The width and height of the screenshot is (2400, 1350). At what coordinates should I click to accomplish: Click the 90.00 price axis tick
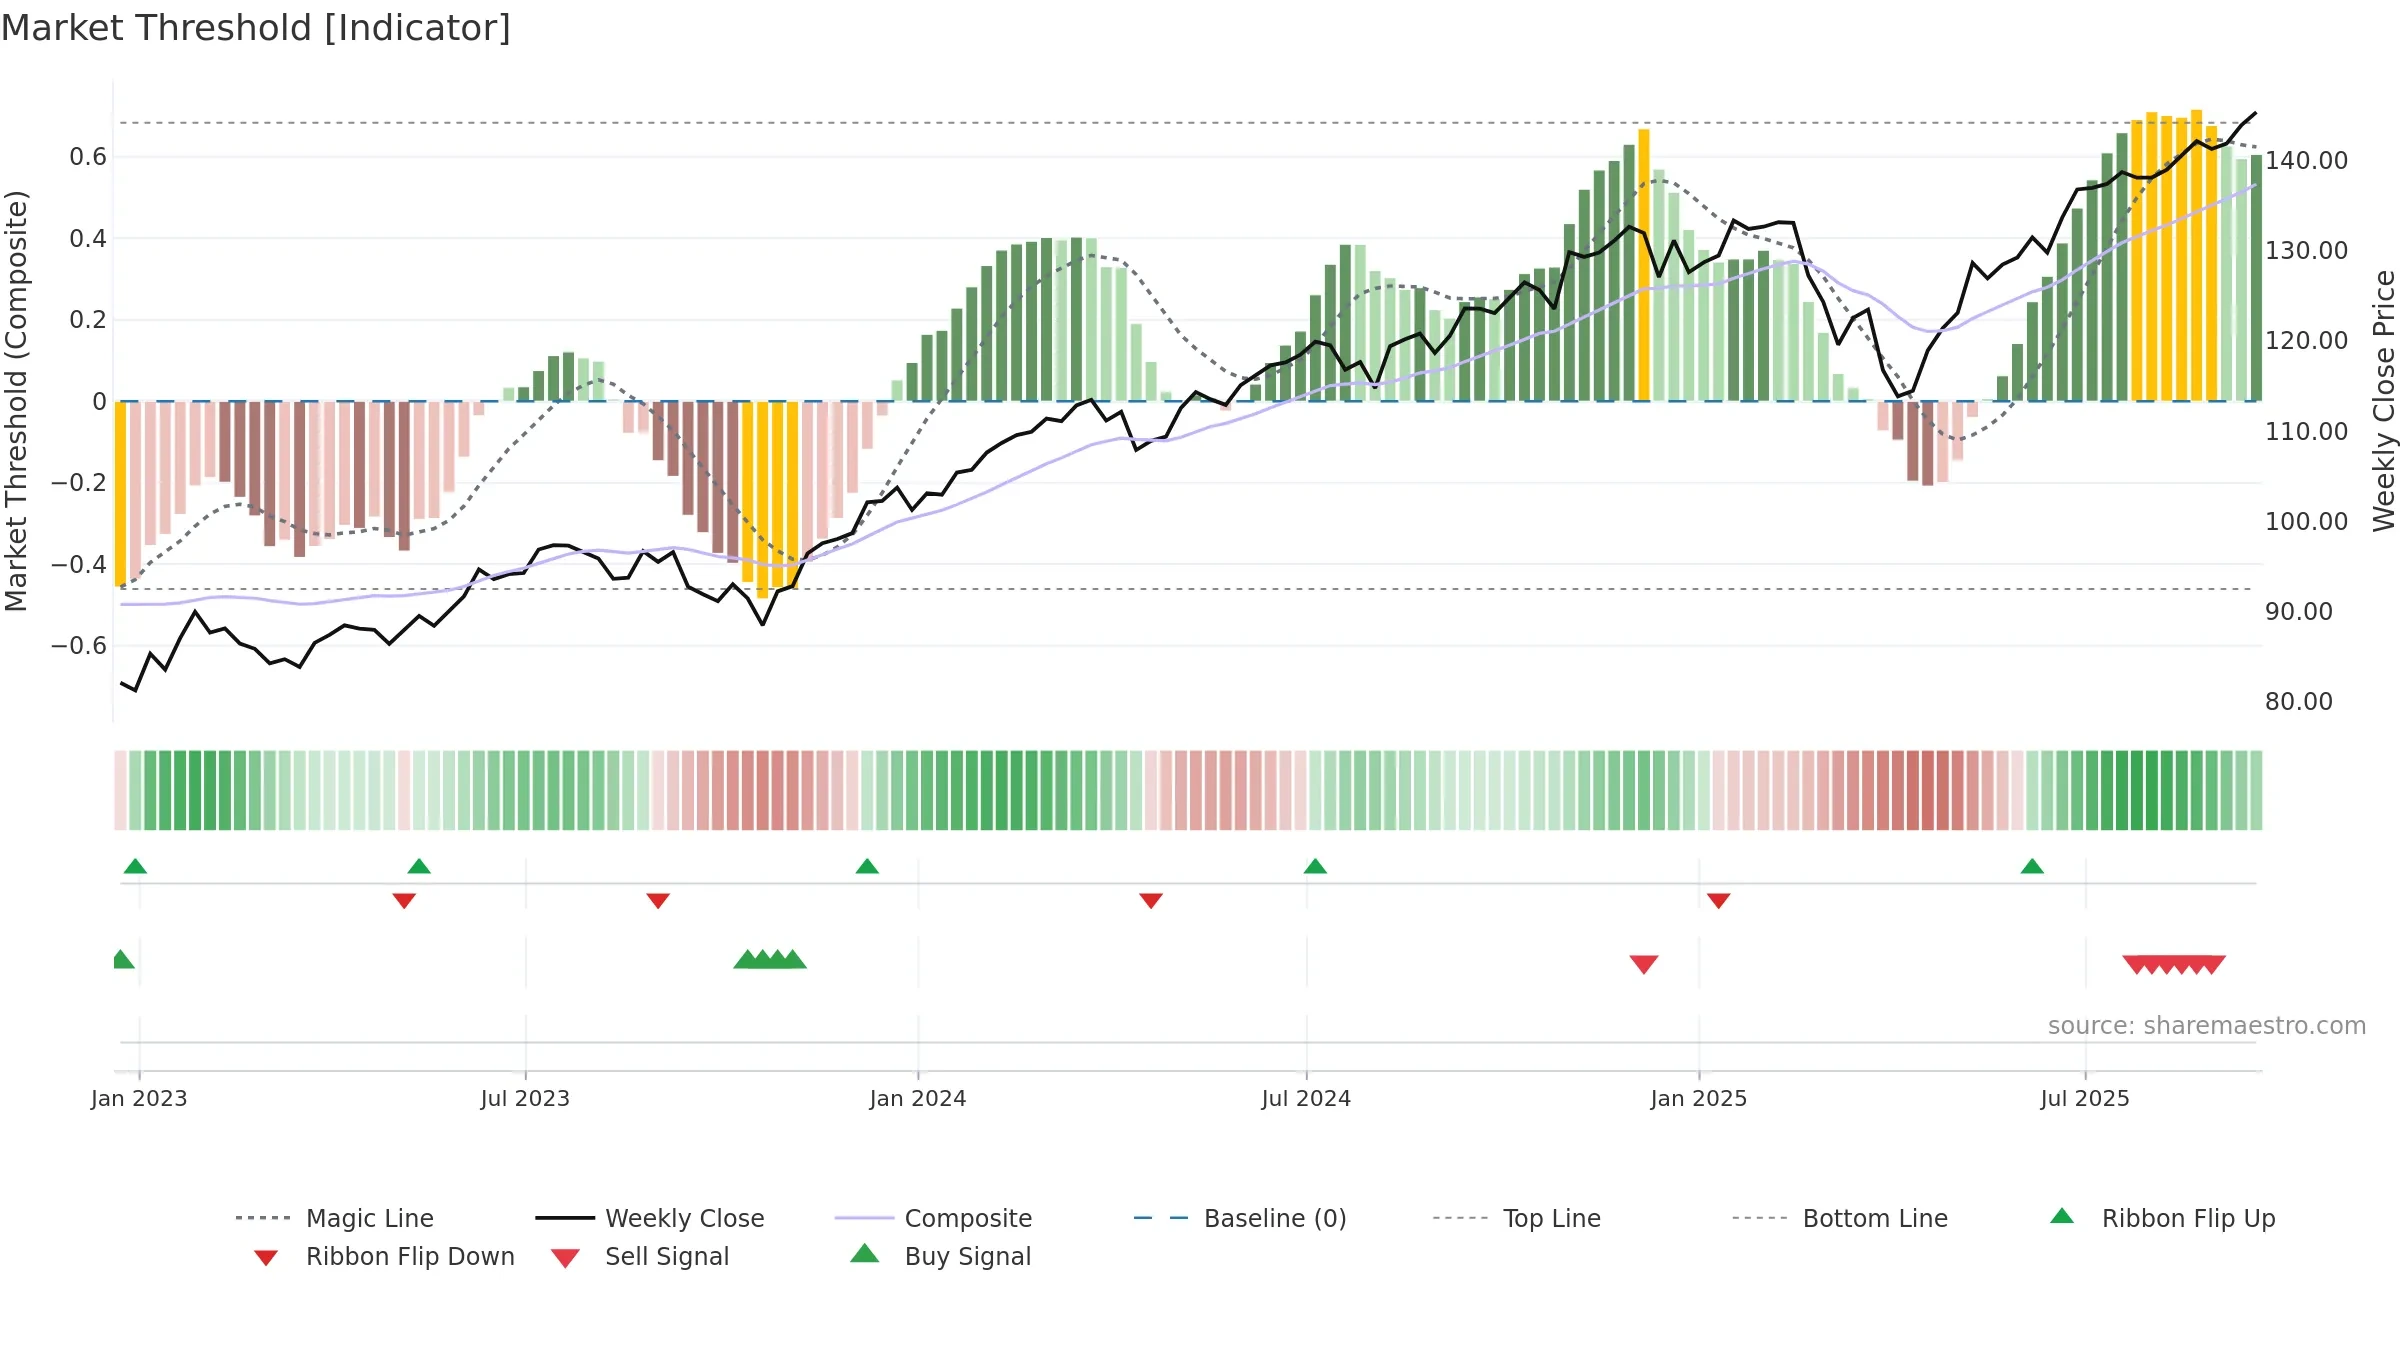[2298, 611]
